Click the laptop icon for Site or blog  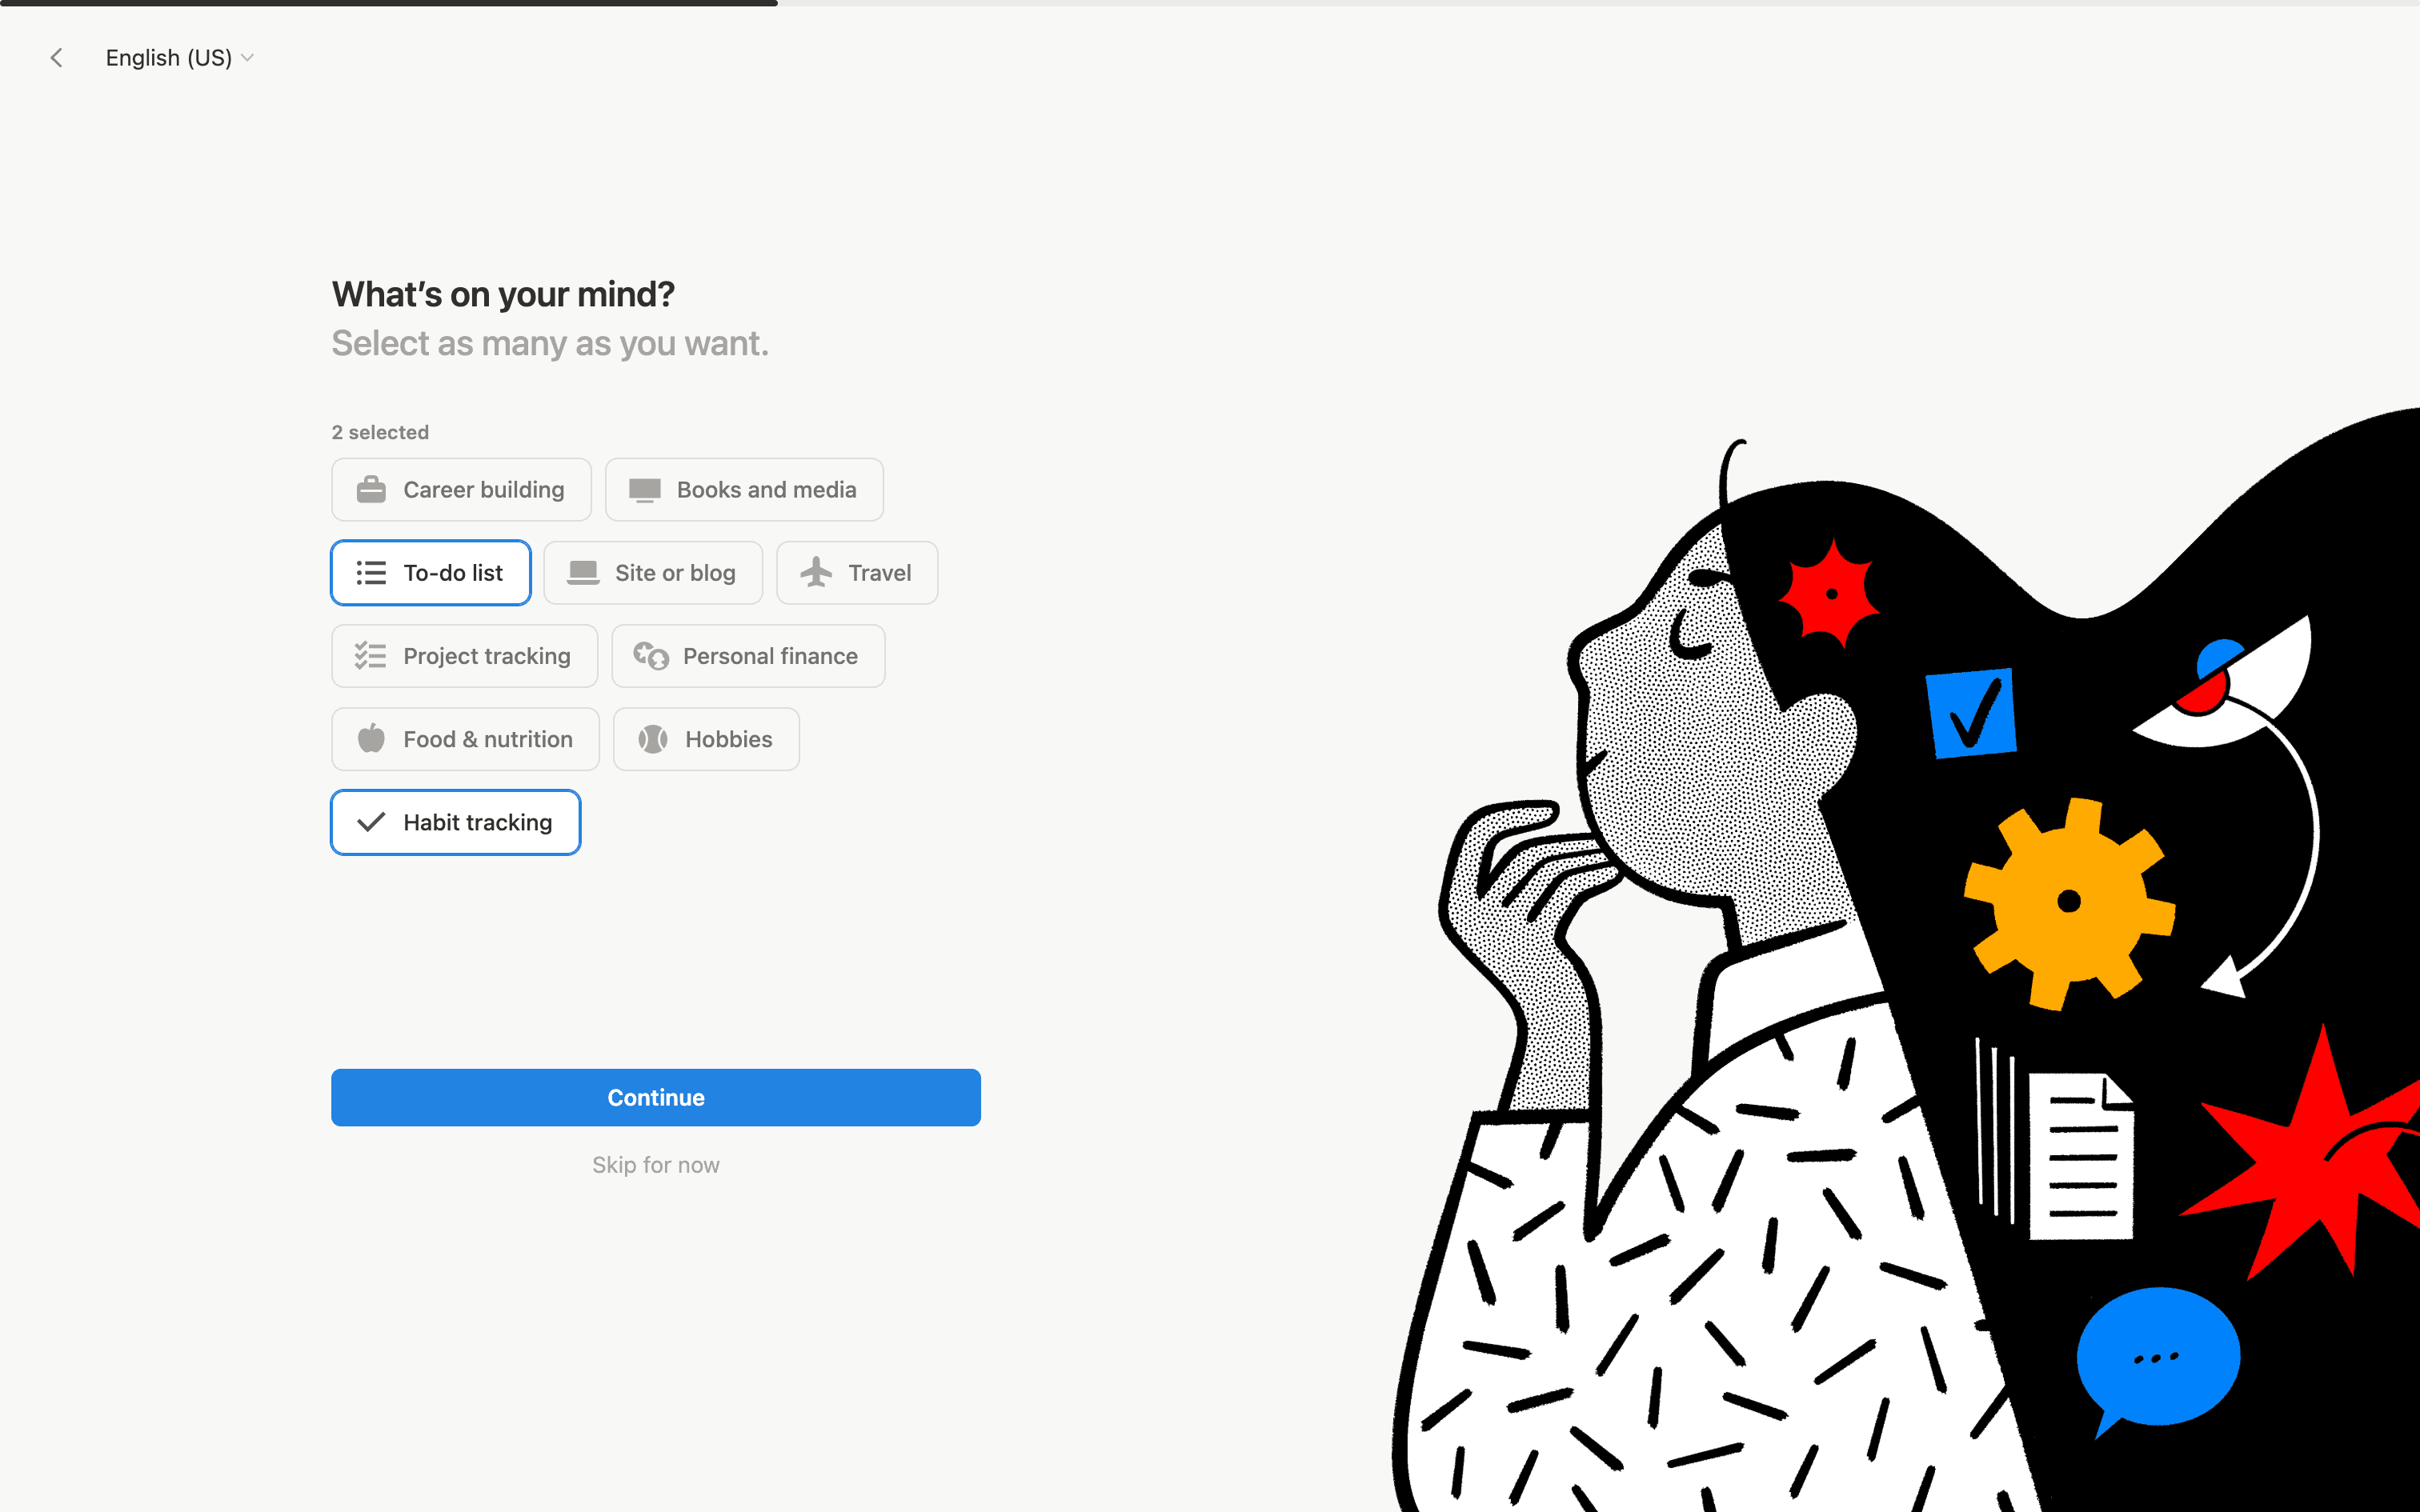583,573
